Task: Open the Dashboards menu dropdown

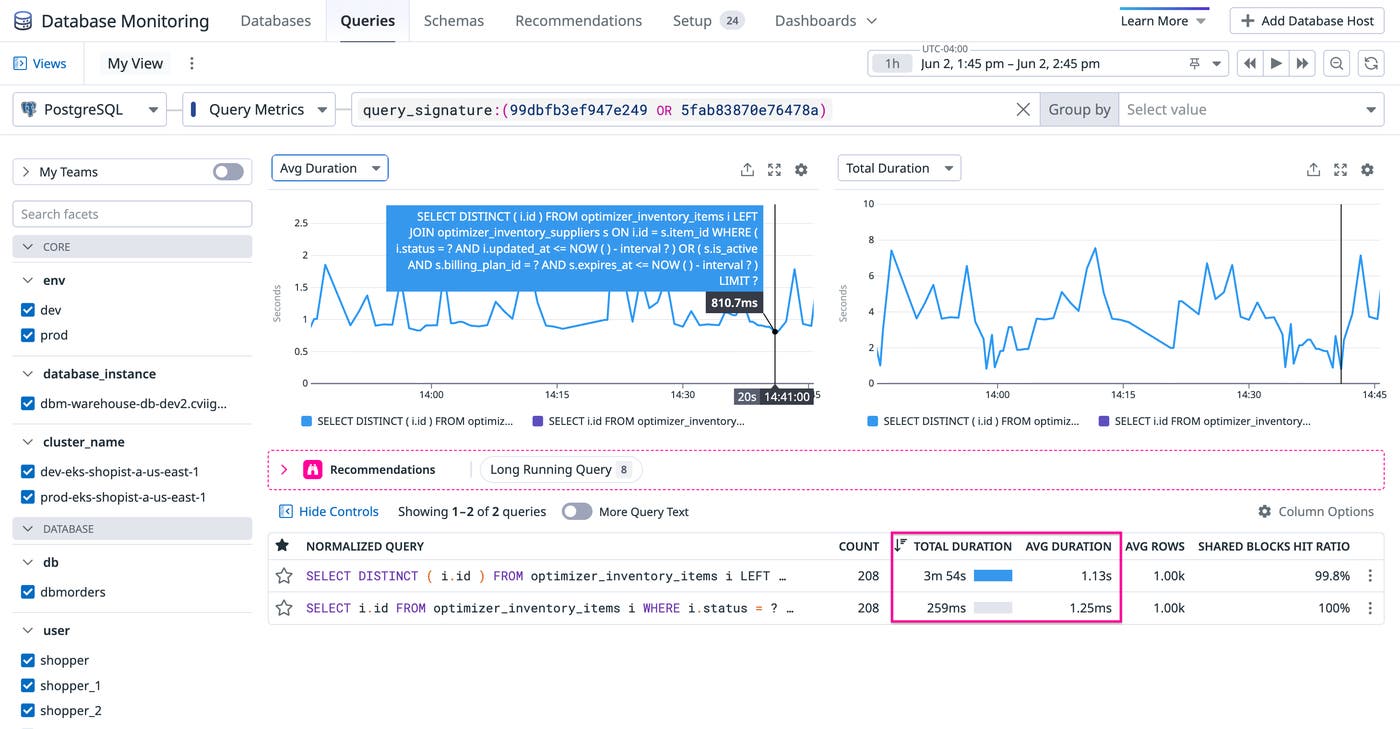Action: 826,21
